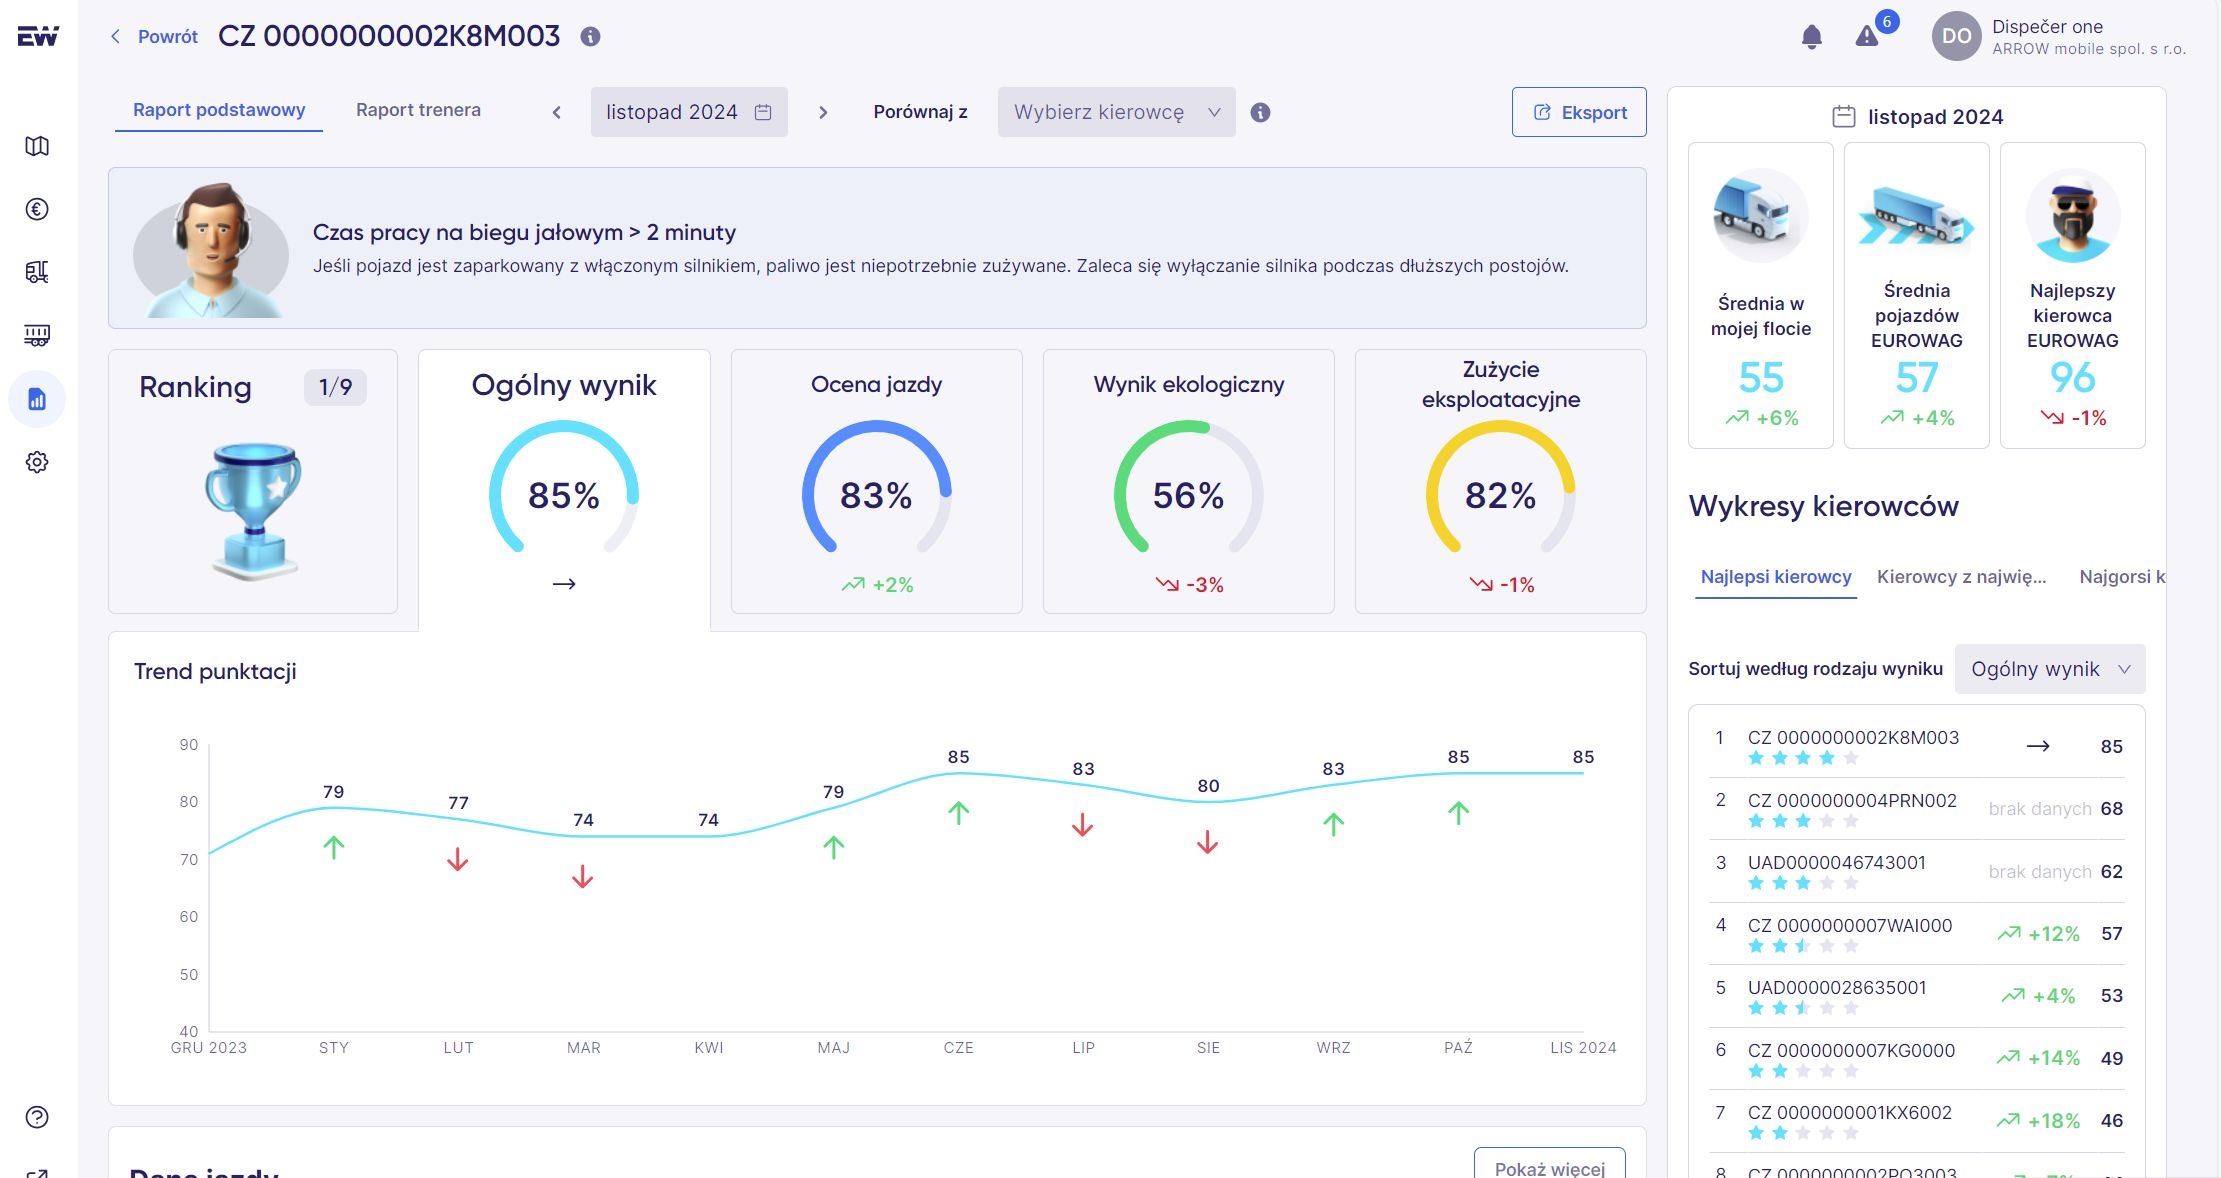The width and height of the screenshot is (2221, 1178).
Task: Click the Powrót back link
Action: tap(167, 36)
